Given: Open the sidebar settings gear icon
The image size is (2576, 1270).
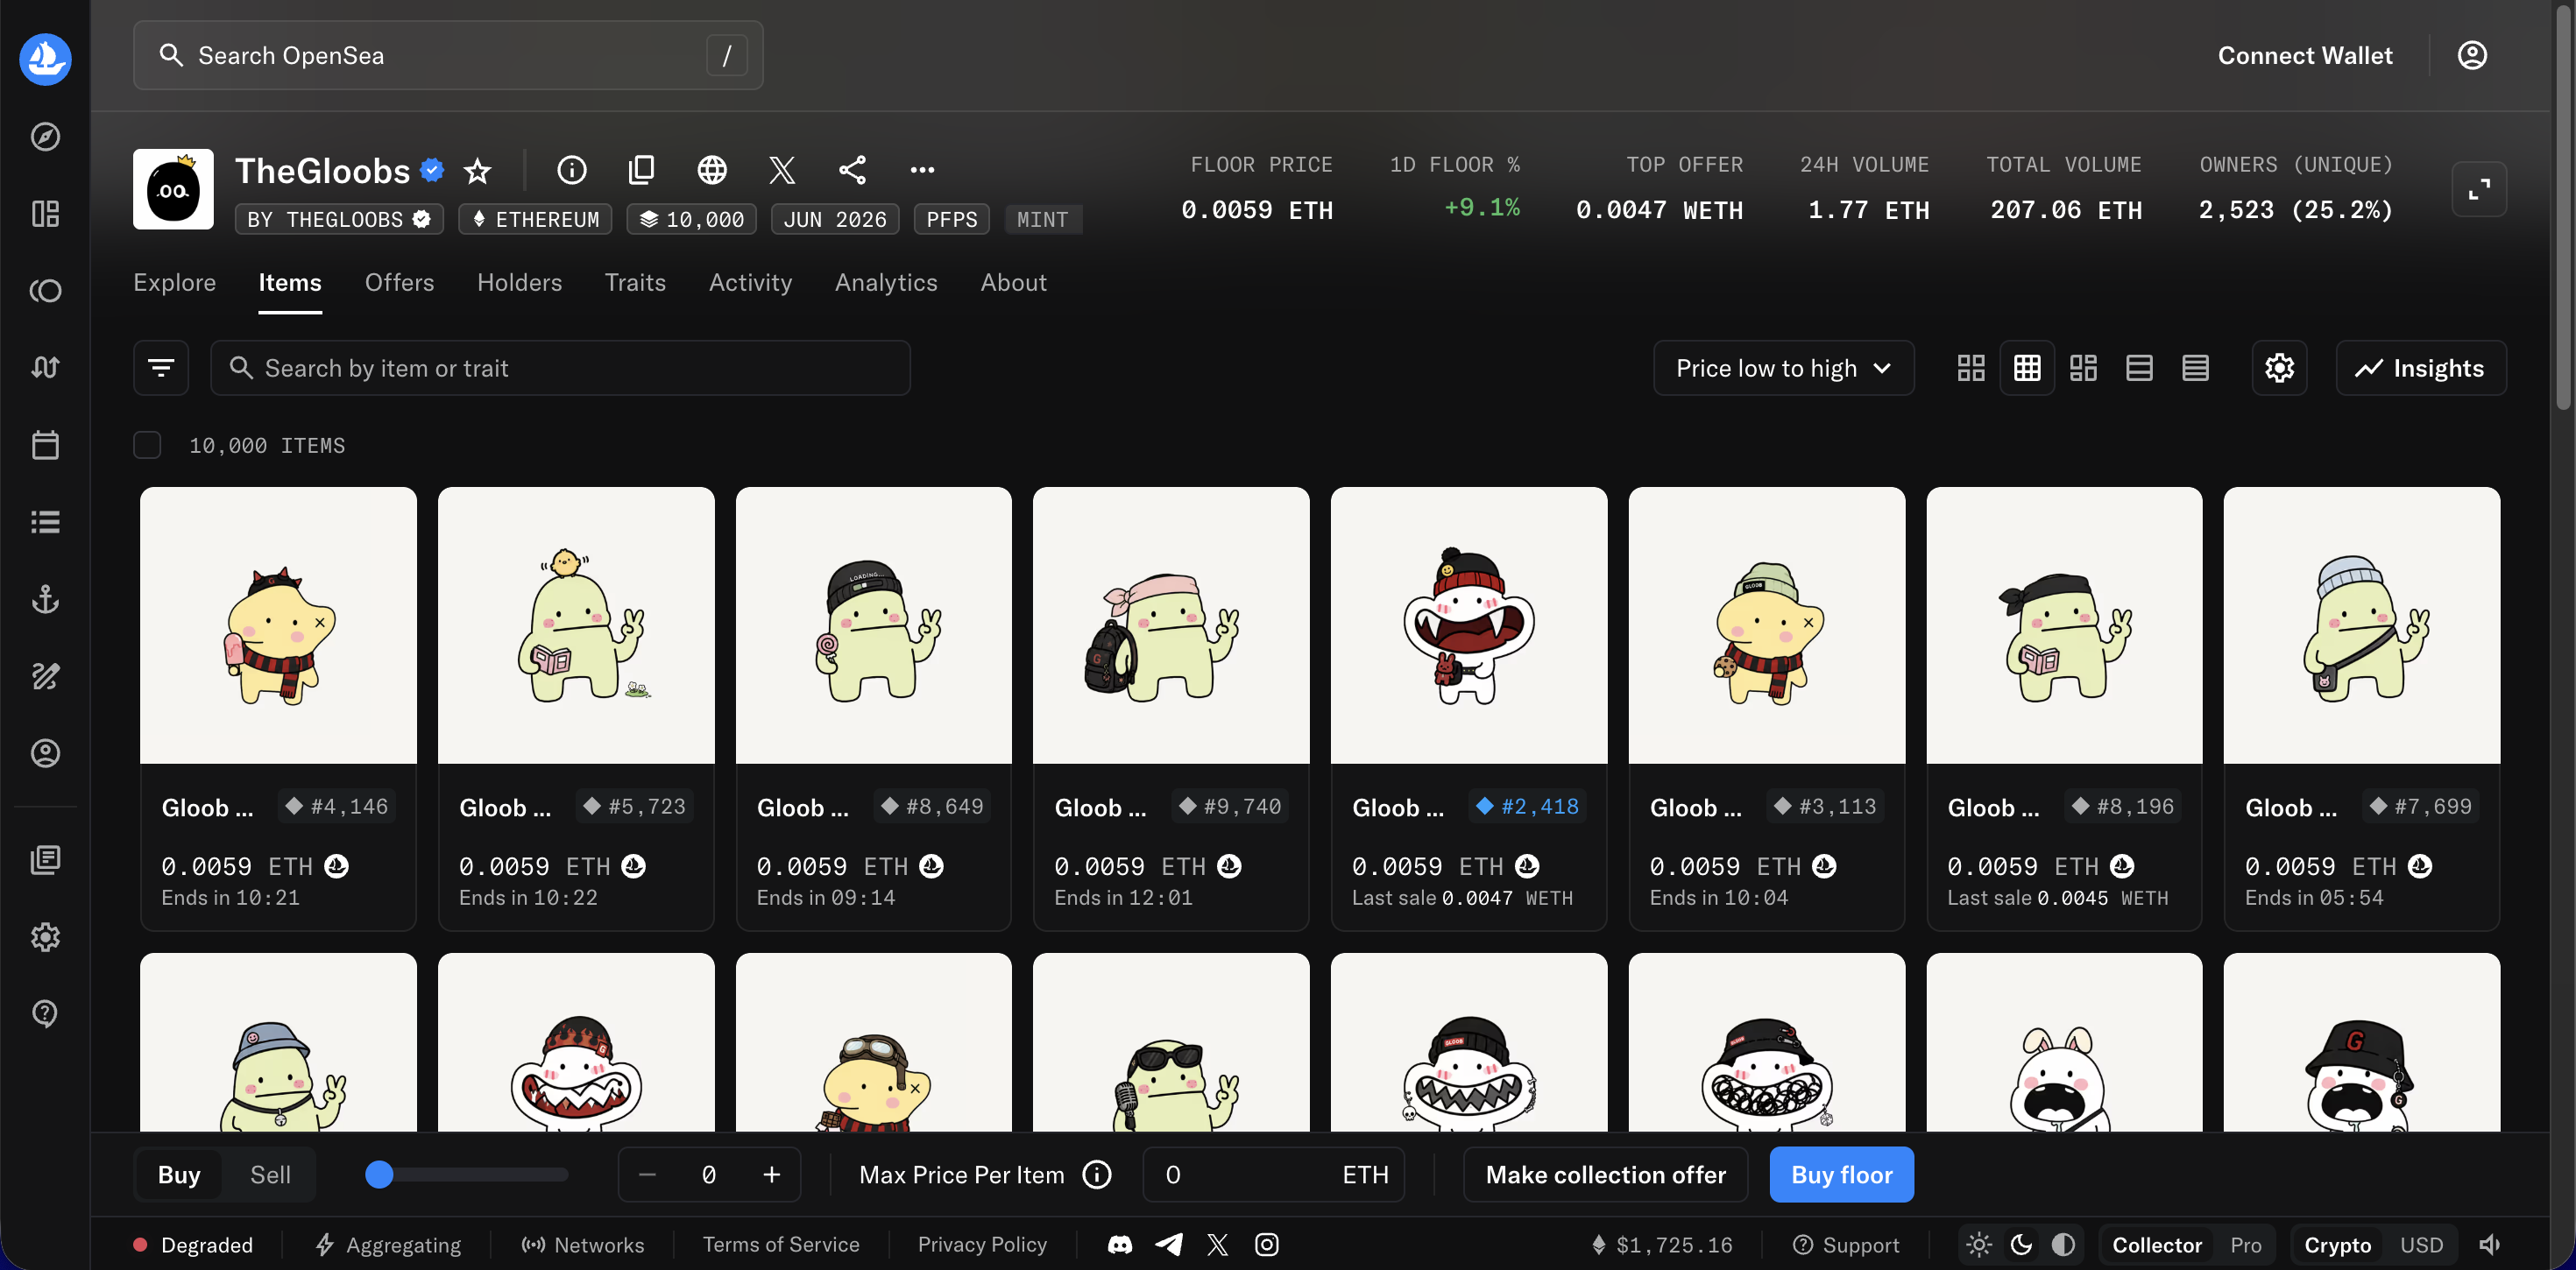Looking at the screenshot, I should click(45, 937).
